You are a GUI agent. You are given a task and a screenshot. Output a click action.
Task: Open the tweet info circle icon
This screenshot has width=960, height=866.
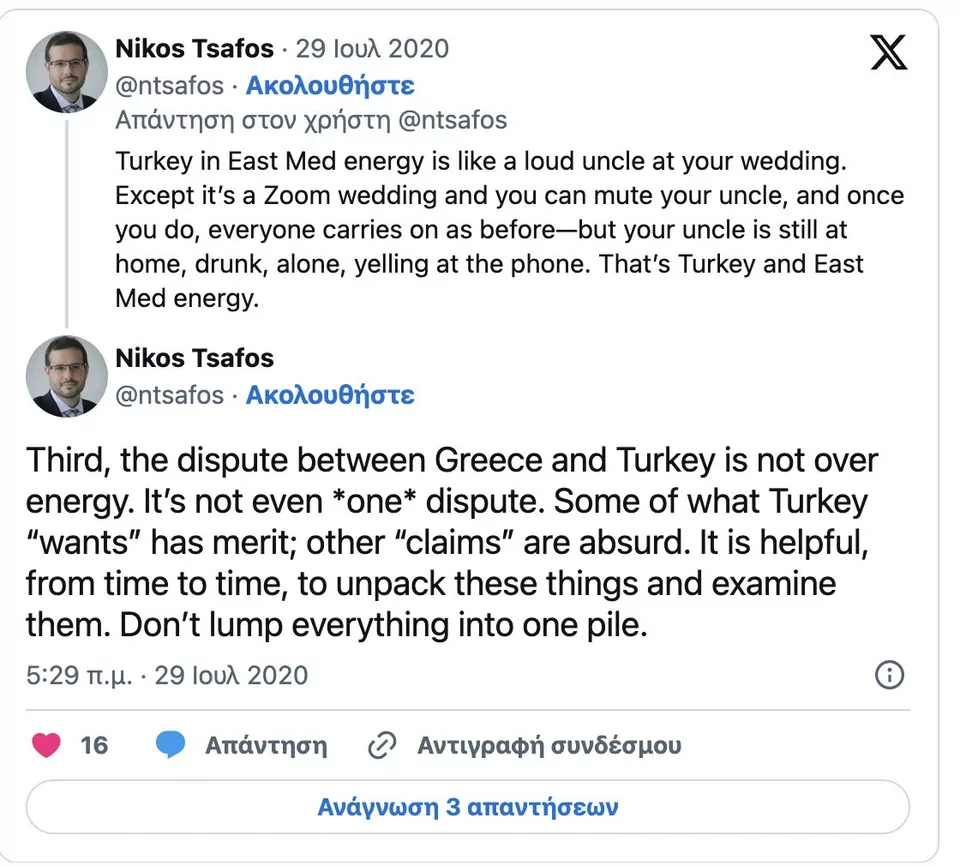point(889,675)
